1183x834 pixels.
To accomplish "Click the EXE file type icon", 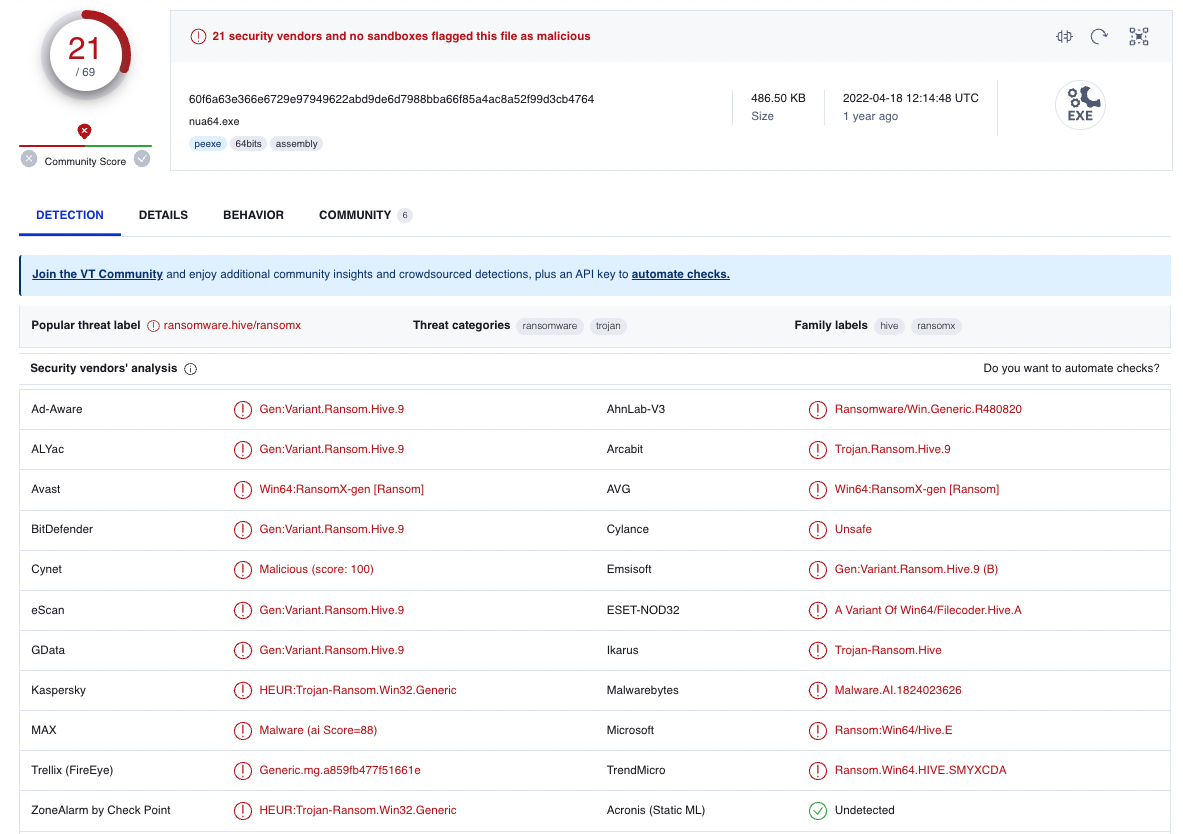I will tap(1080, 105).
